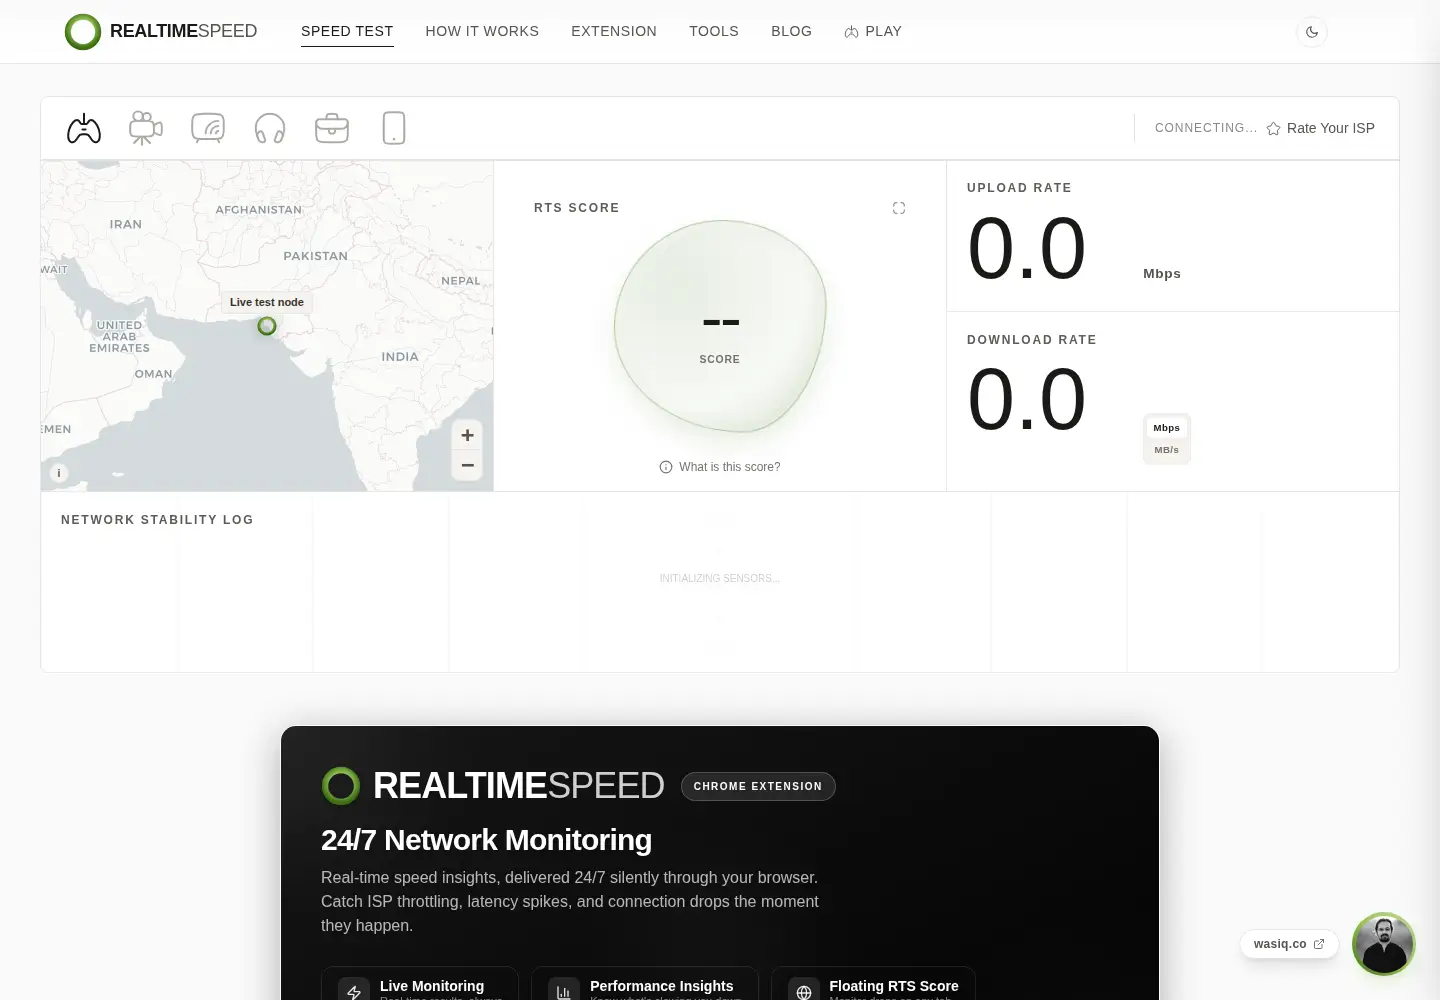Open How It Works page
Screen dimensions: 1440x1000
482,31
